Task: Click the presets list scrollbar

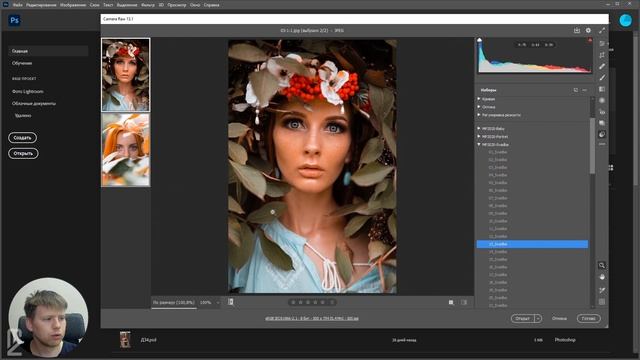Action: click(x=592, y=145)
